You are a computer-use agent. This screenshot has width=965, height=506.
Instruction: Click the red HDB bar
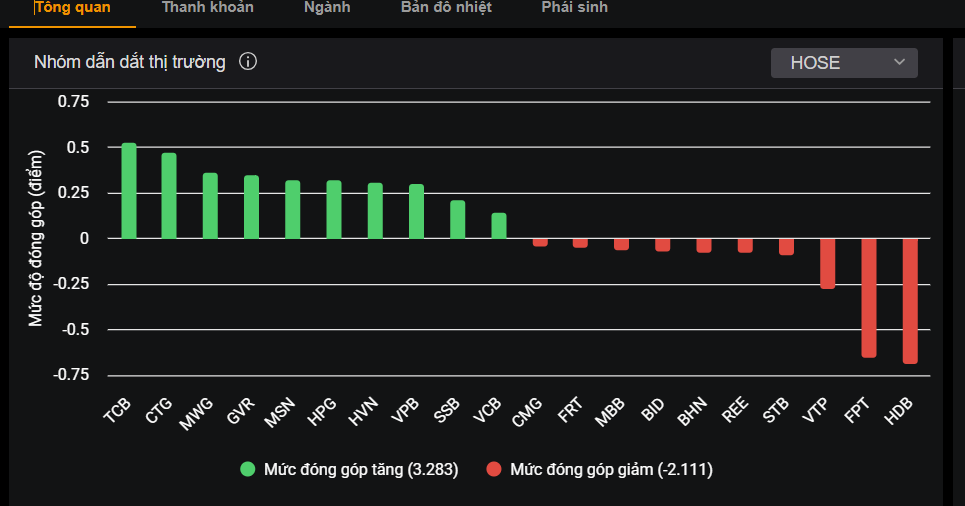(x=910, y=300)
